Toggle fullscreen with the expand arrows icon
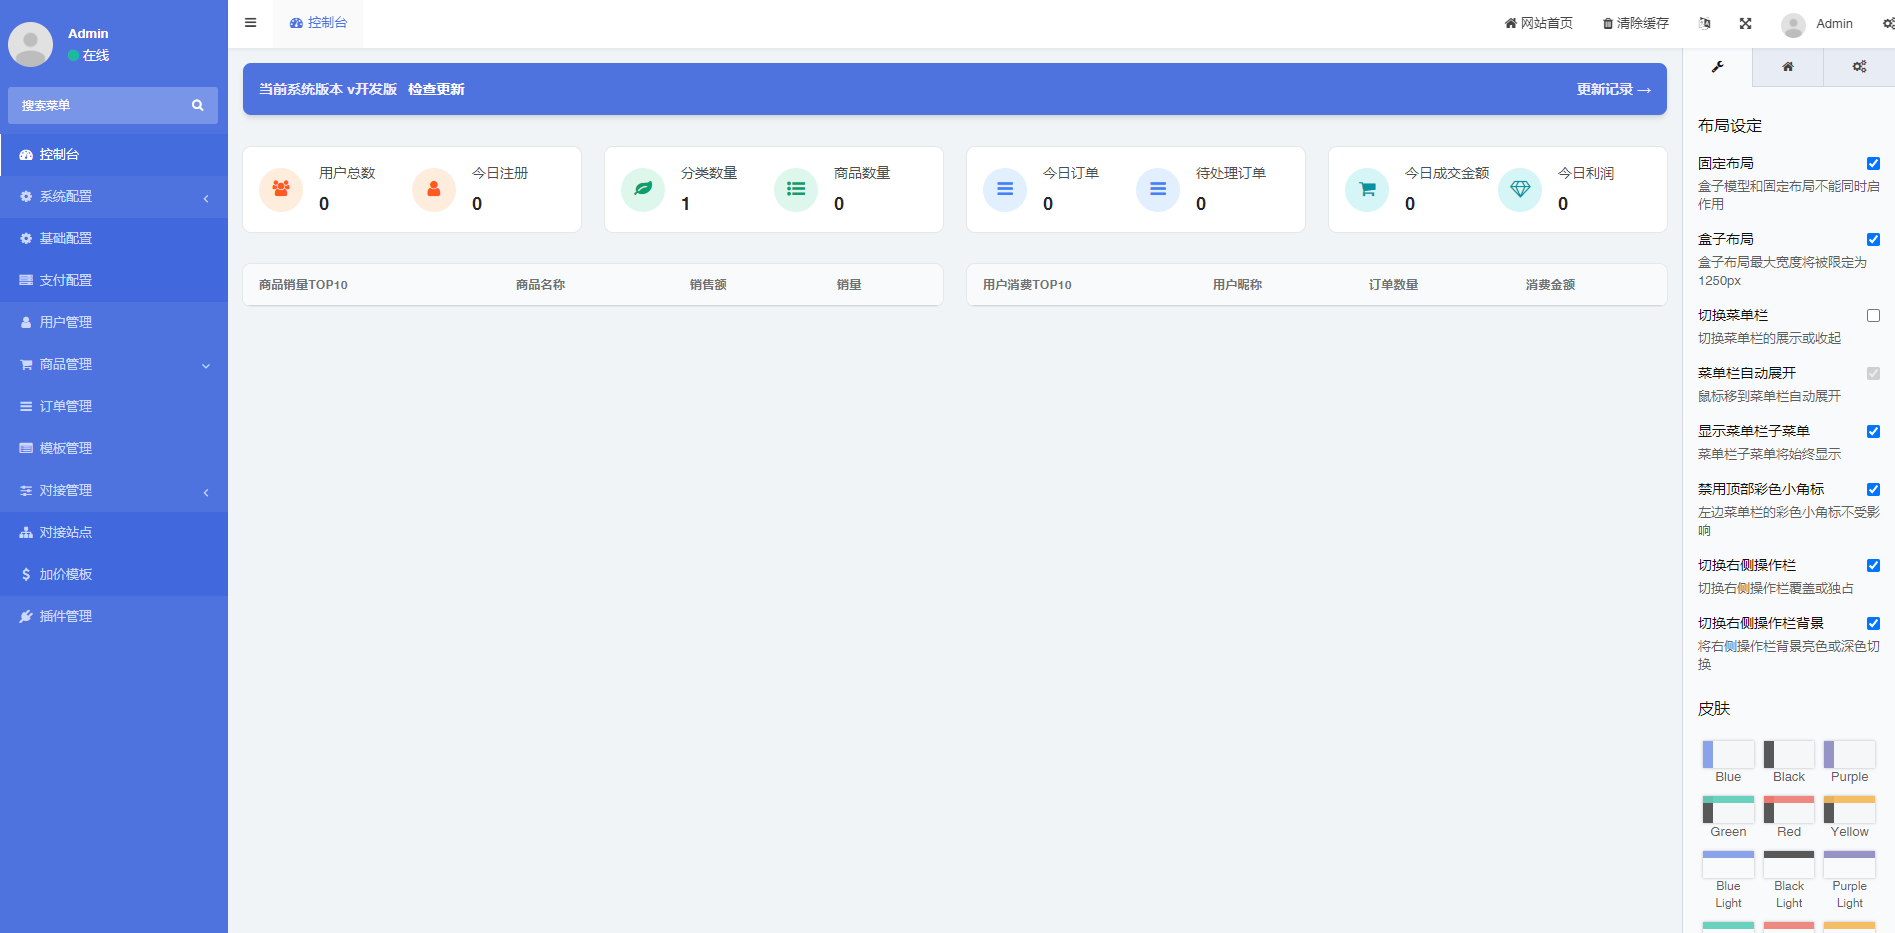 tap(1745, 23)
